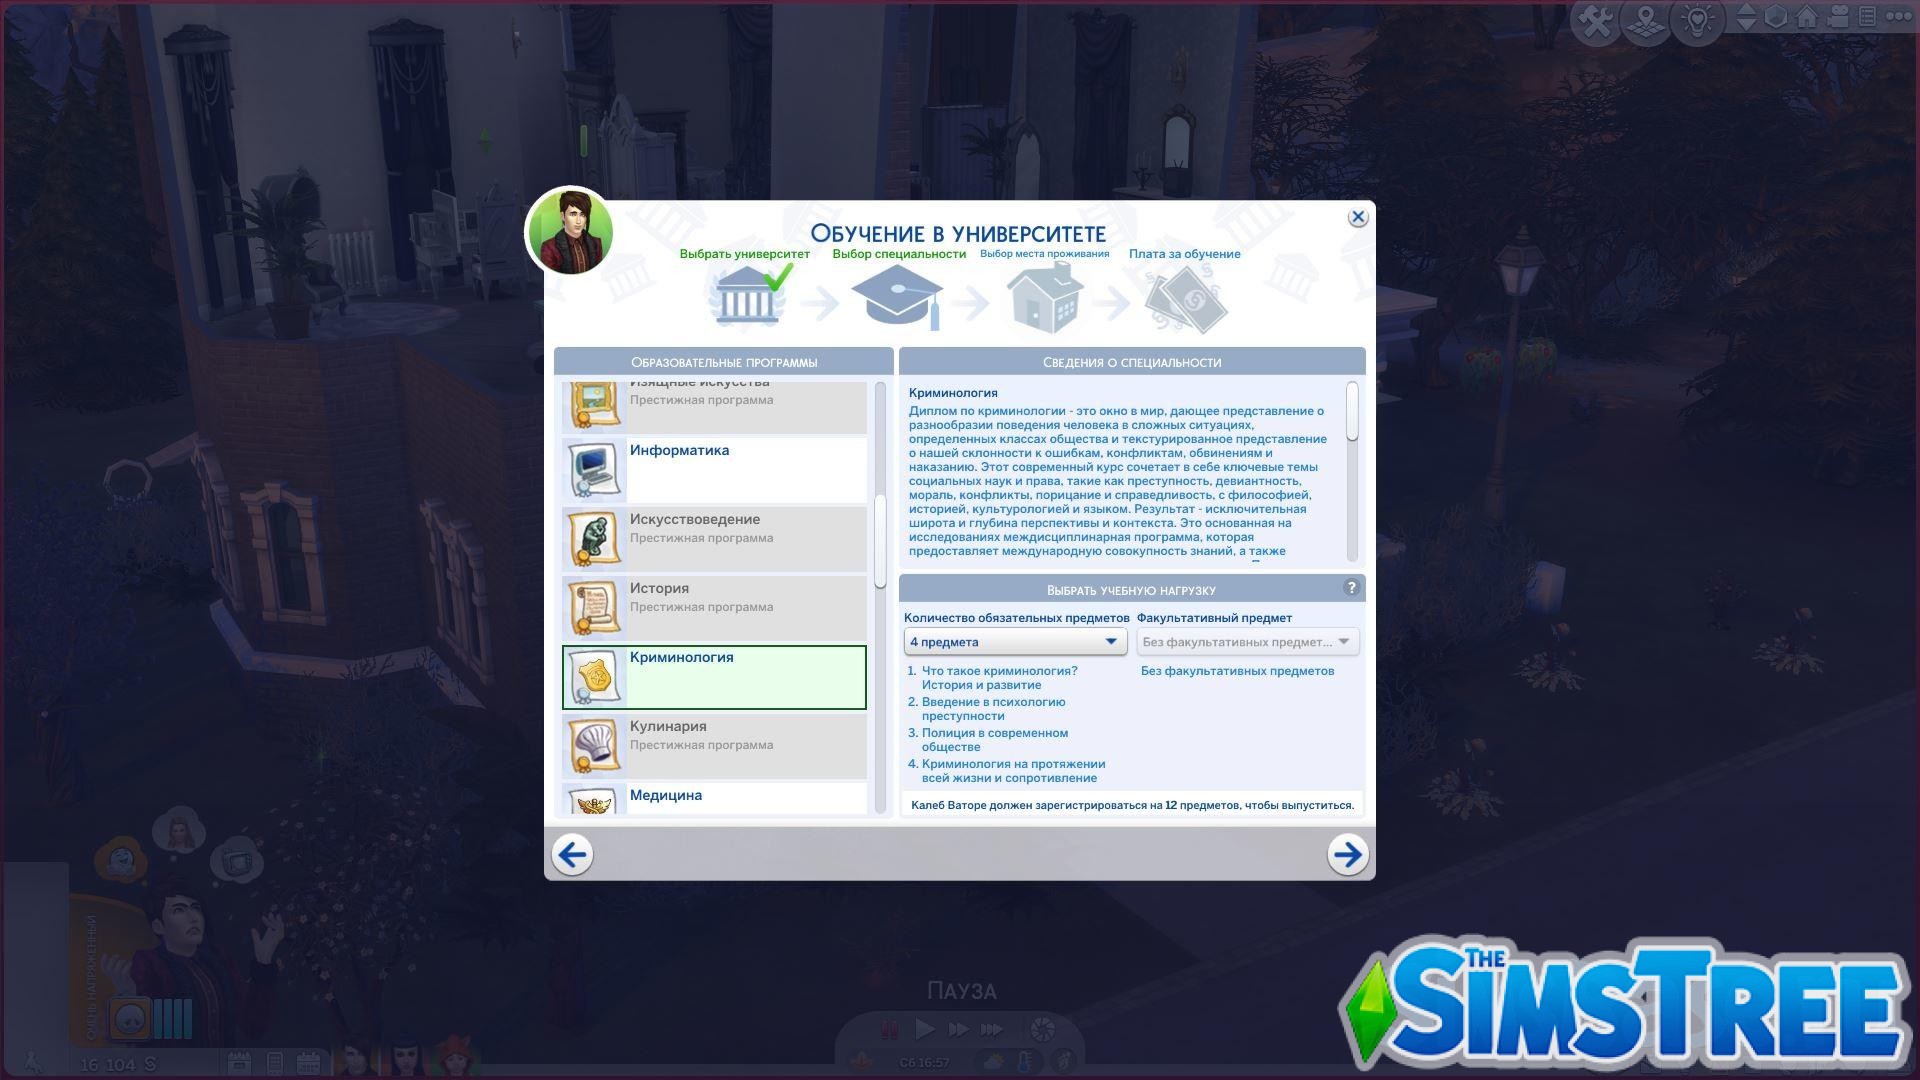The height and width of the screenshot is (1080, 1920).
Task: Click the fast-forward double speed button
Action: (958, 1029)
